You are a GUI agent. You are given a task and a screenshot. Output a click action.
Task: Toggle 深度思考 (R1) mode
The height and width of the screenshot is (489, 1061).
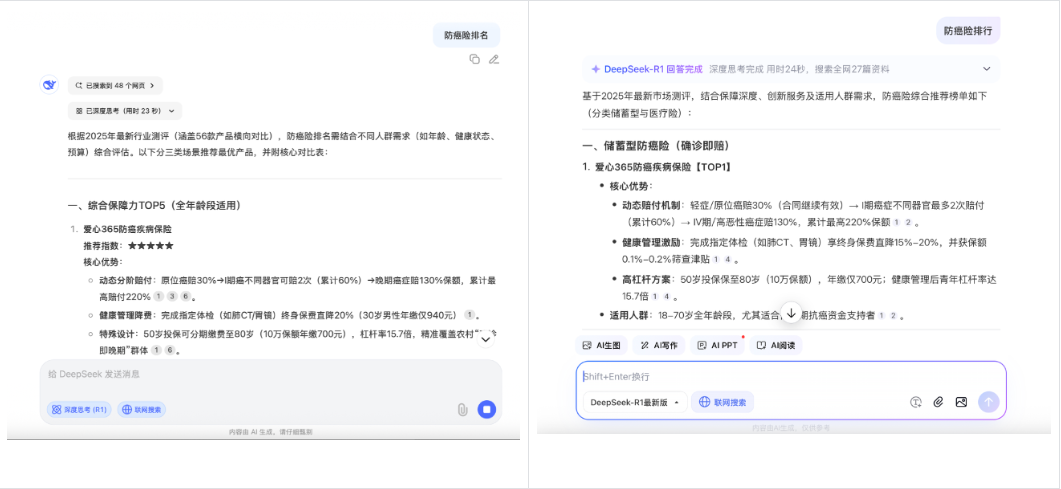coord(79,409)
